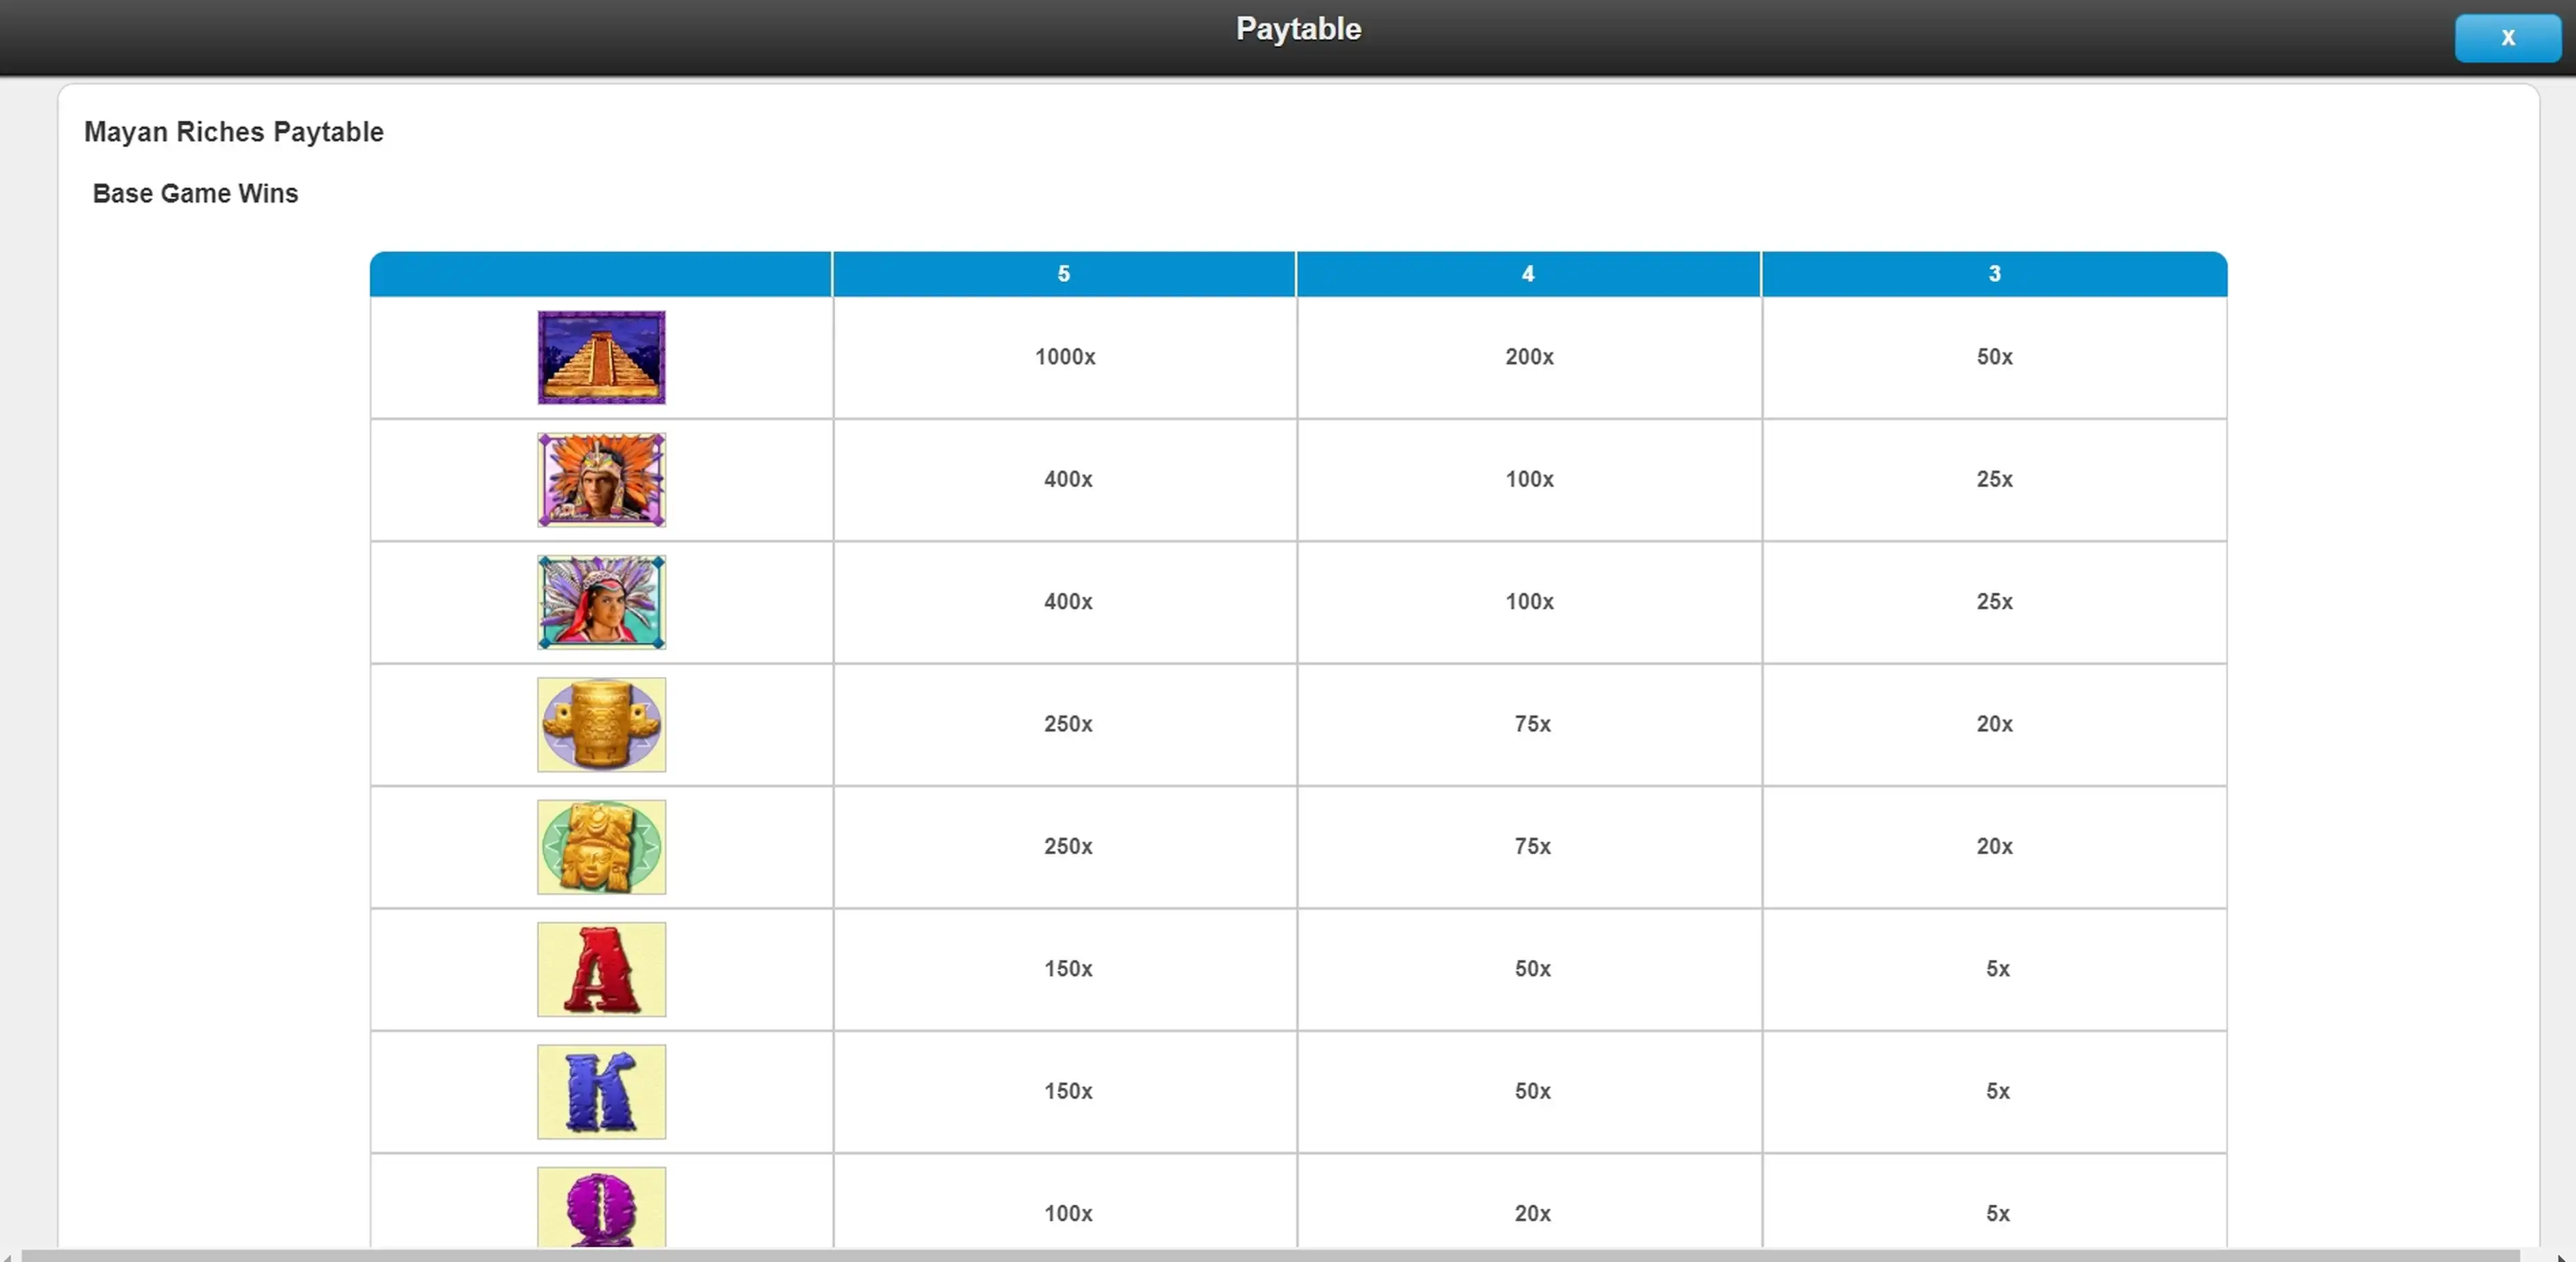Click 250x in the golden urn row

pos(1068,724)
